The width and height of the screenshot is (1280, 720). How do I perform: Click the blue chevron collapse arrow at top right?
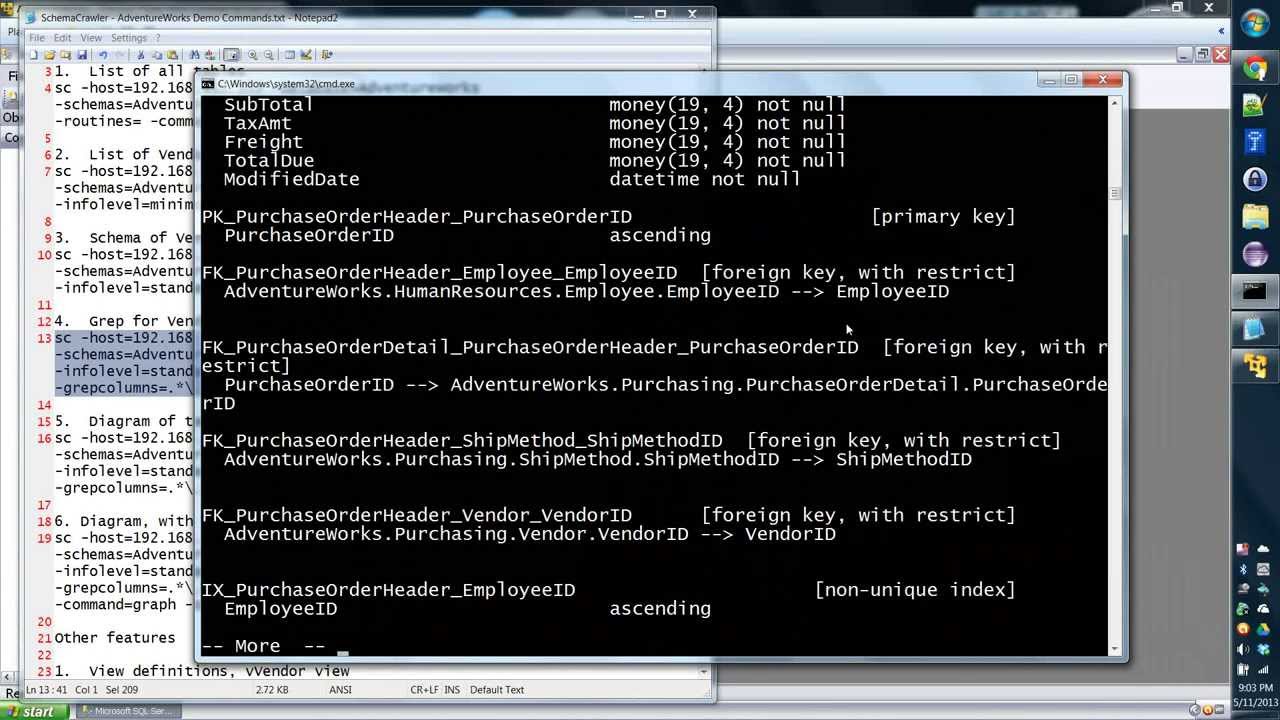click(x=1221, y=31)
